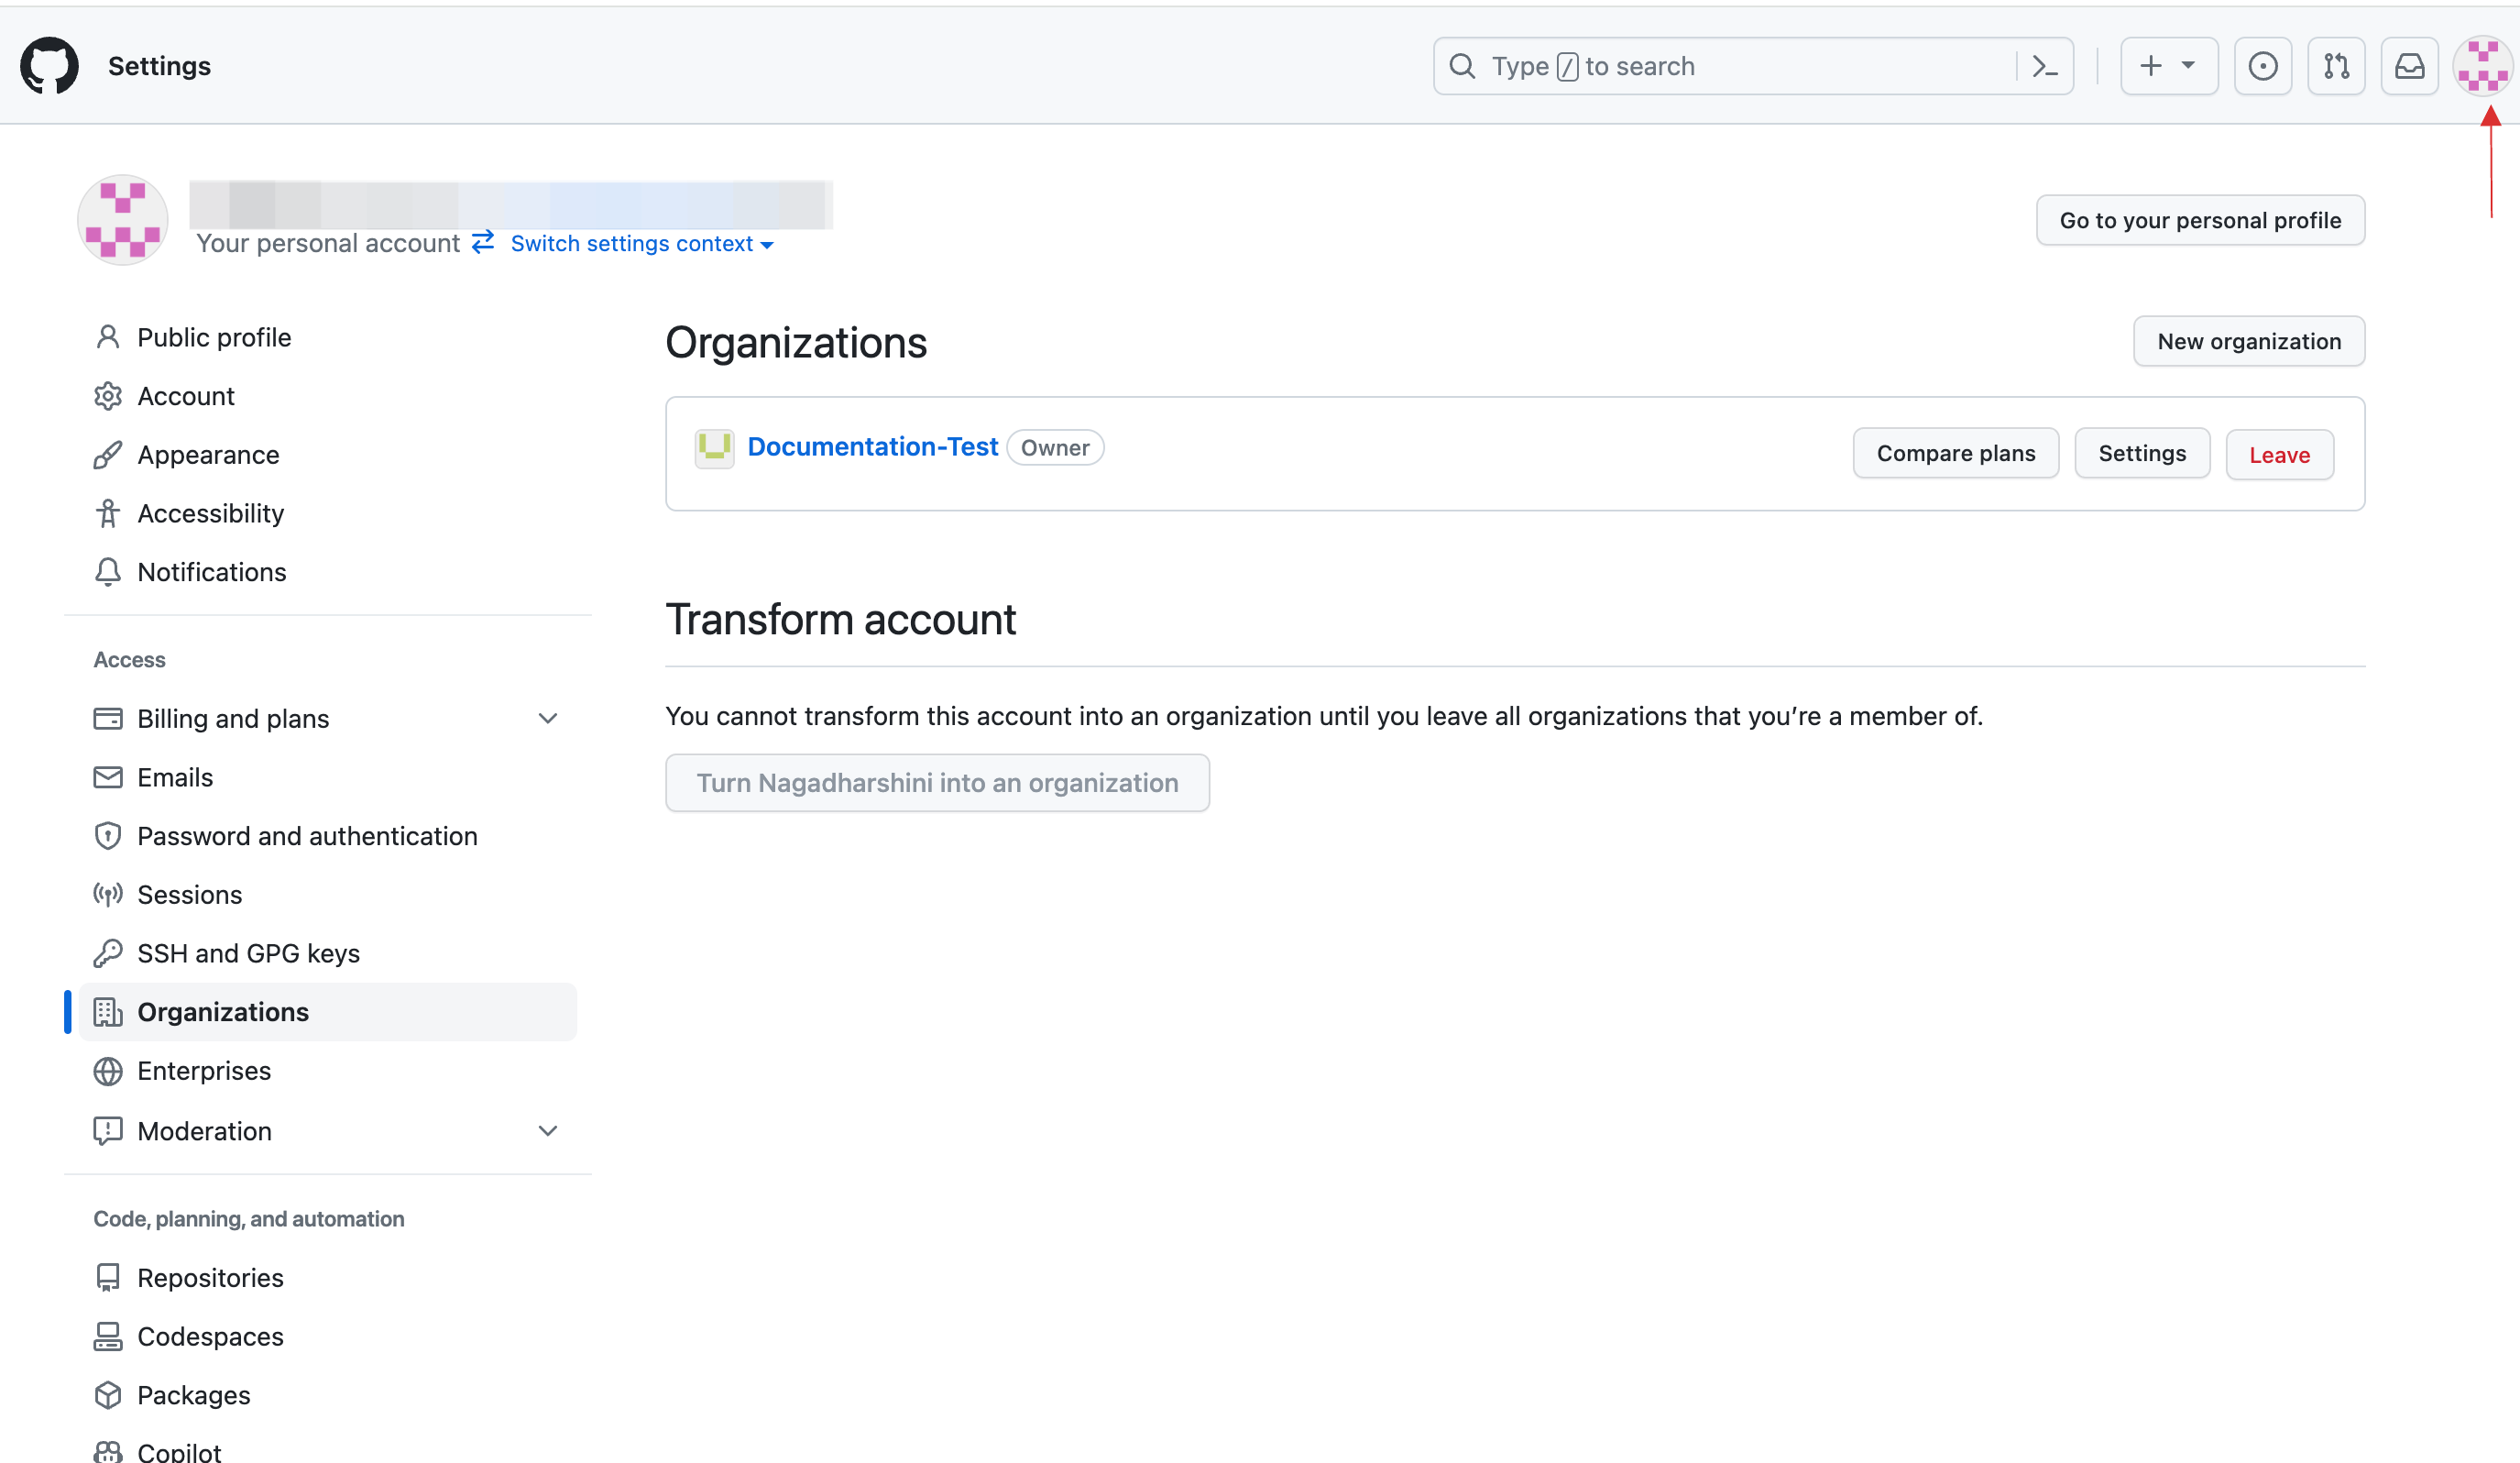Expand the Moderation settings section
Viewport: 2520px width, 1463px height.
tap(544, 1130)
